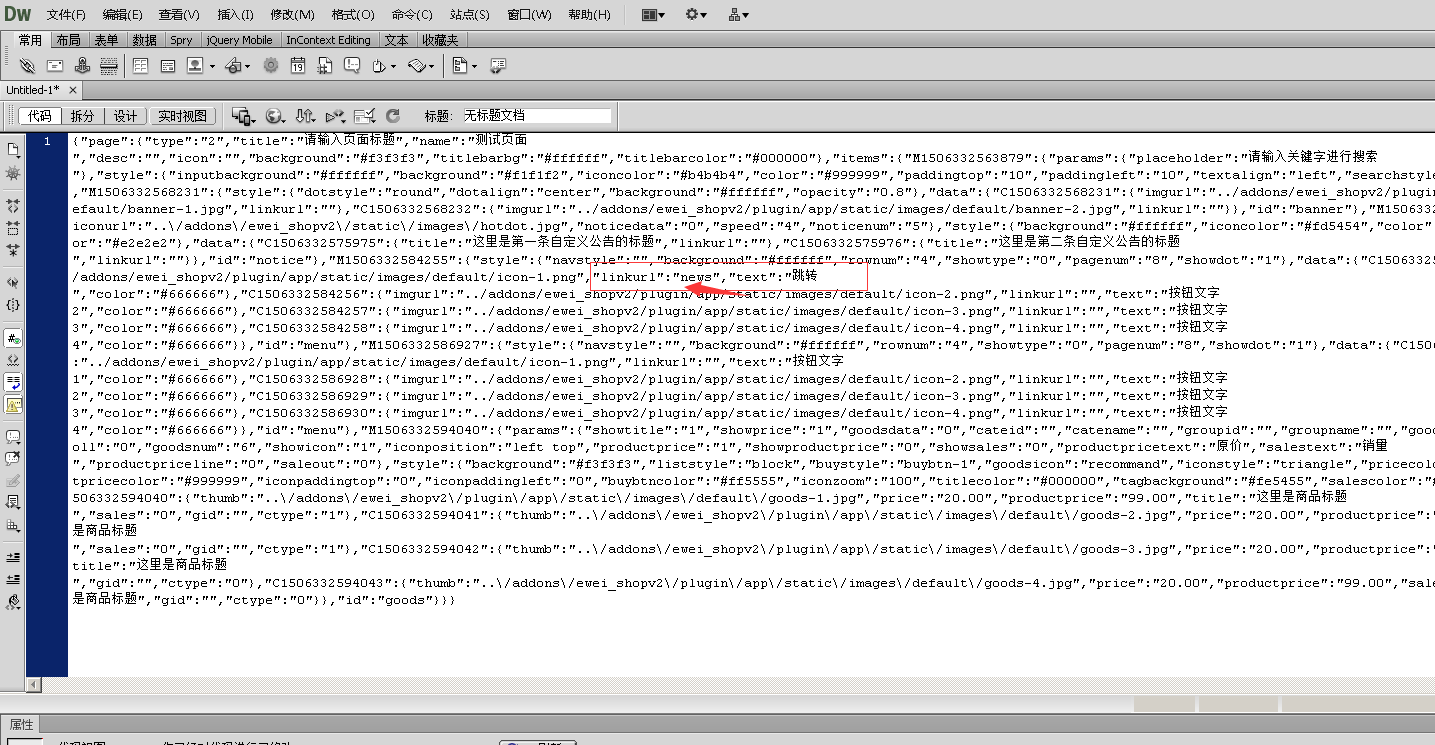Apply a comment to the code

[13, 436]
